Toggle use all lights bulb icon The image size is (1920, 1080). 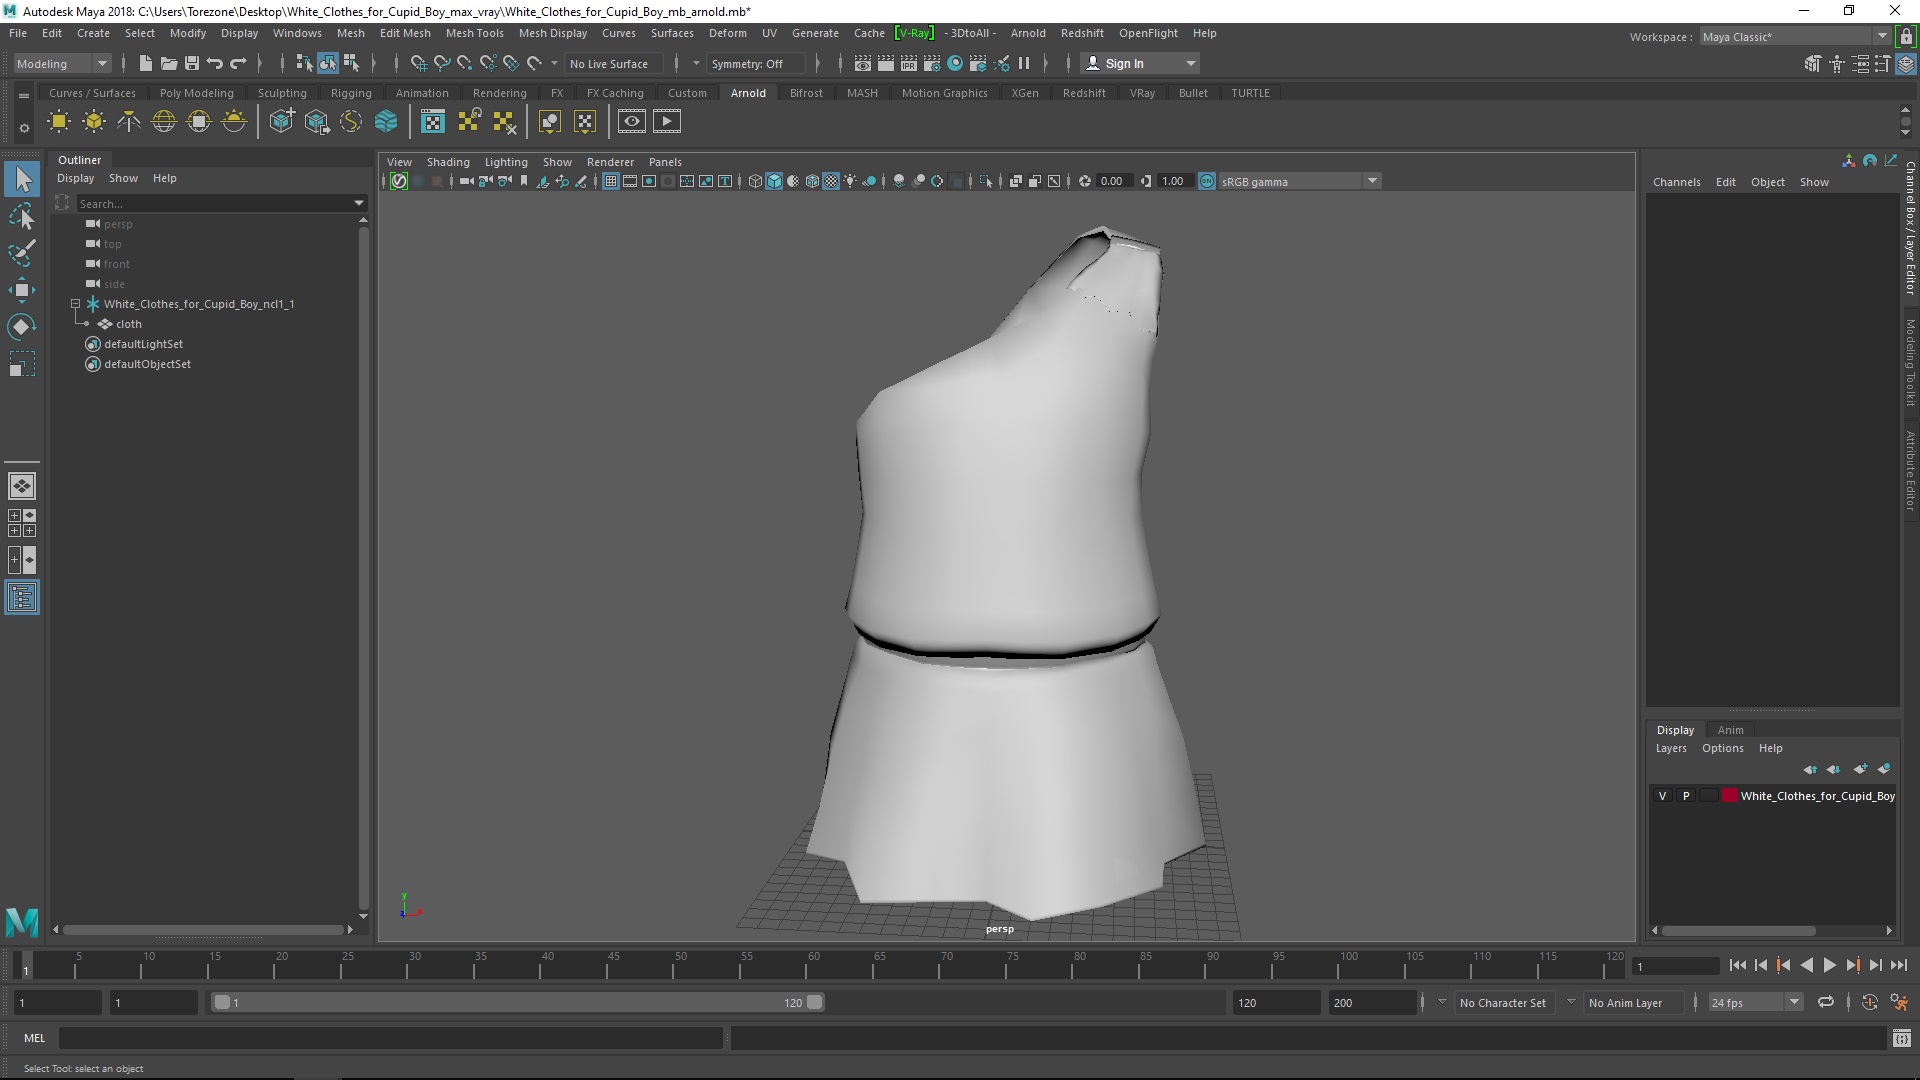(850, 181)
